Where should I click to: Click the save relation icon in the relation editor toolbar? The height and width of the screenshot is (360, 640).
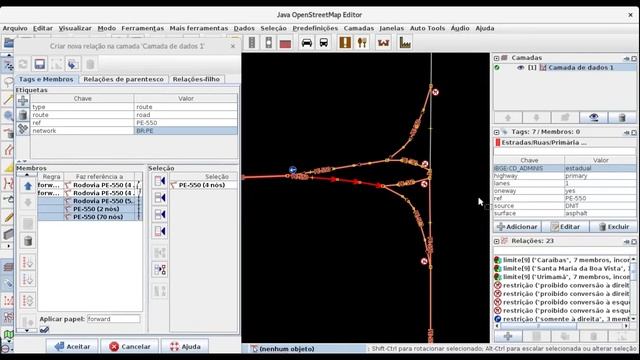click(x=40, y=64)
